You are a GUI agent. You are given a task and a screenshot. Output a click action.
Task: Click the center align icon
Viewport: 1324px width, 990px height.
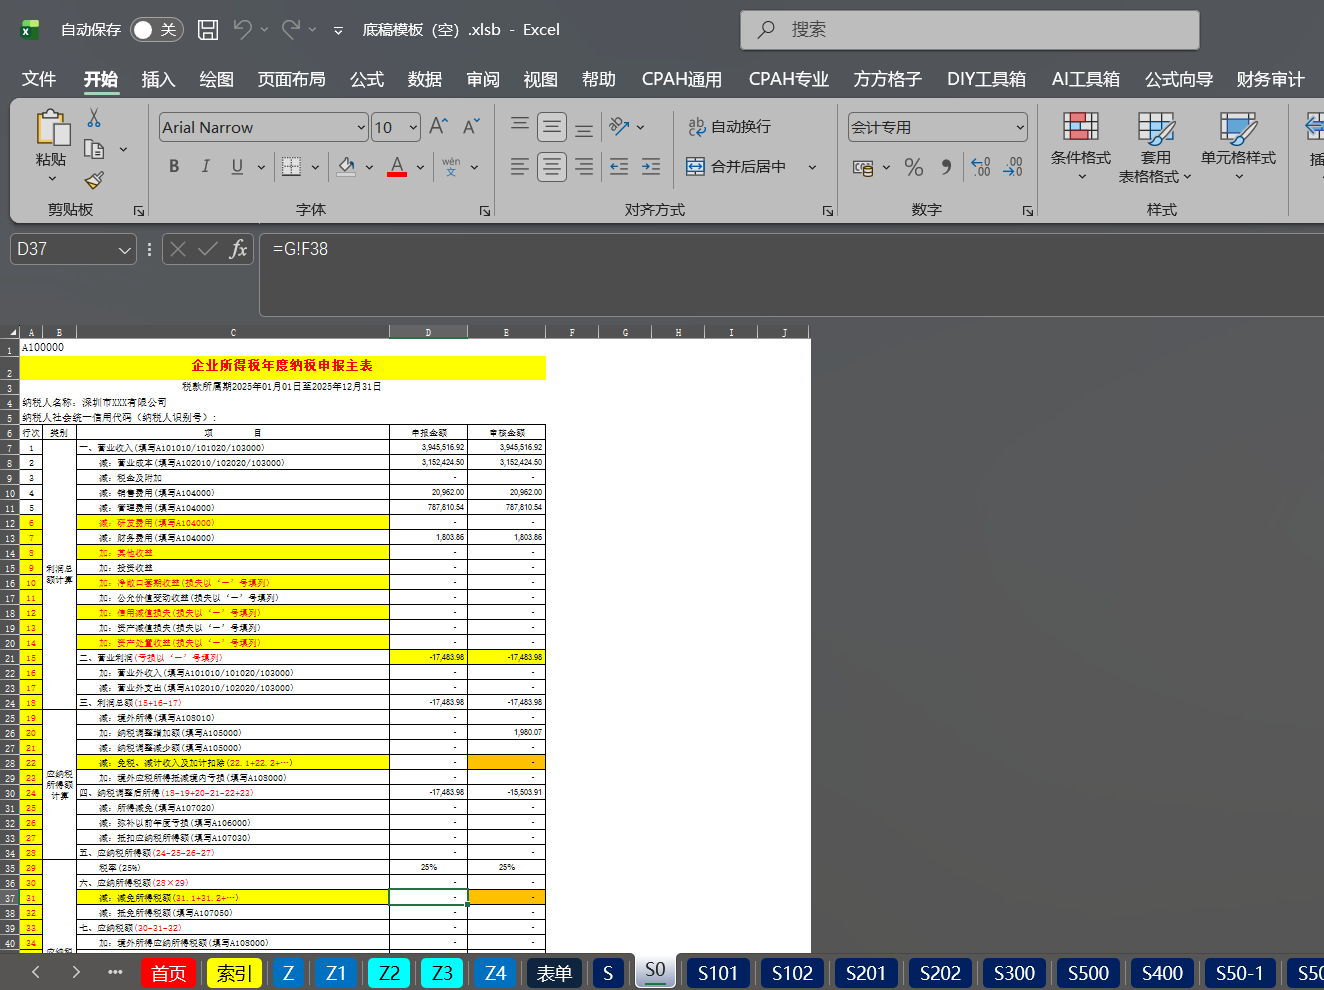(x=552, y=167)
